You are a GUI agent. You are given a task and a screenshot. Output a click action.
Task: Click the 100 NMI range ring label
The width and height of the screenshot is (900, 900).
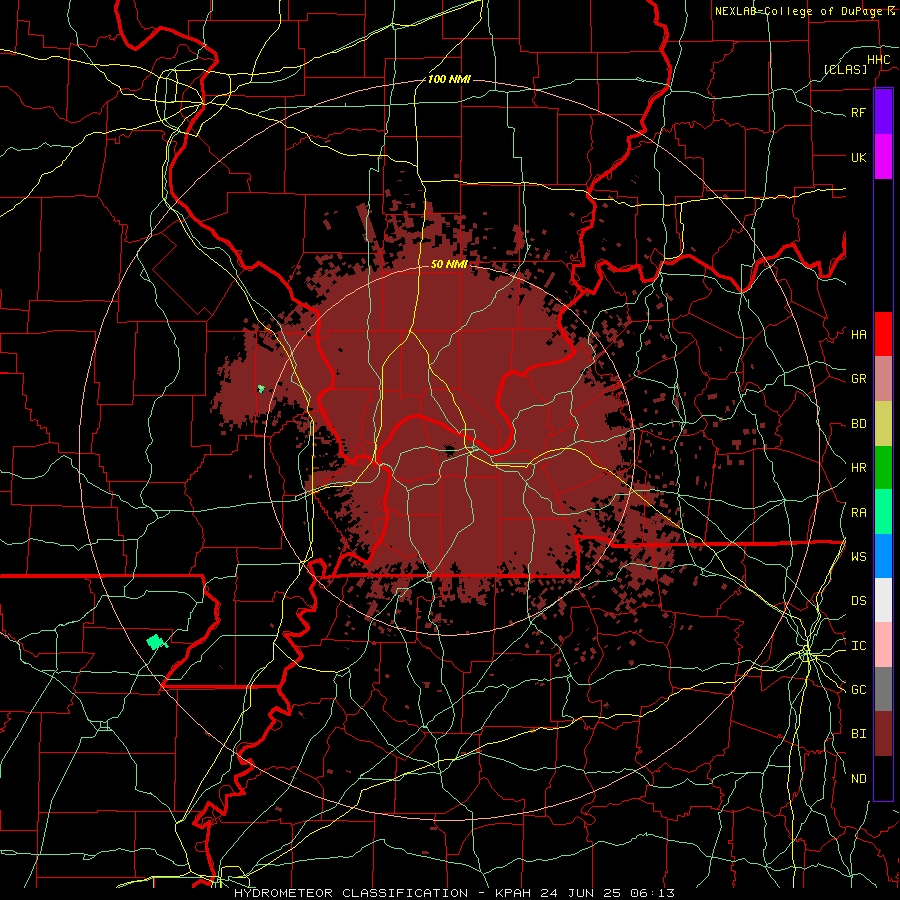pos(449,79)
